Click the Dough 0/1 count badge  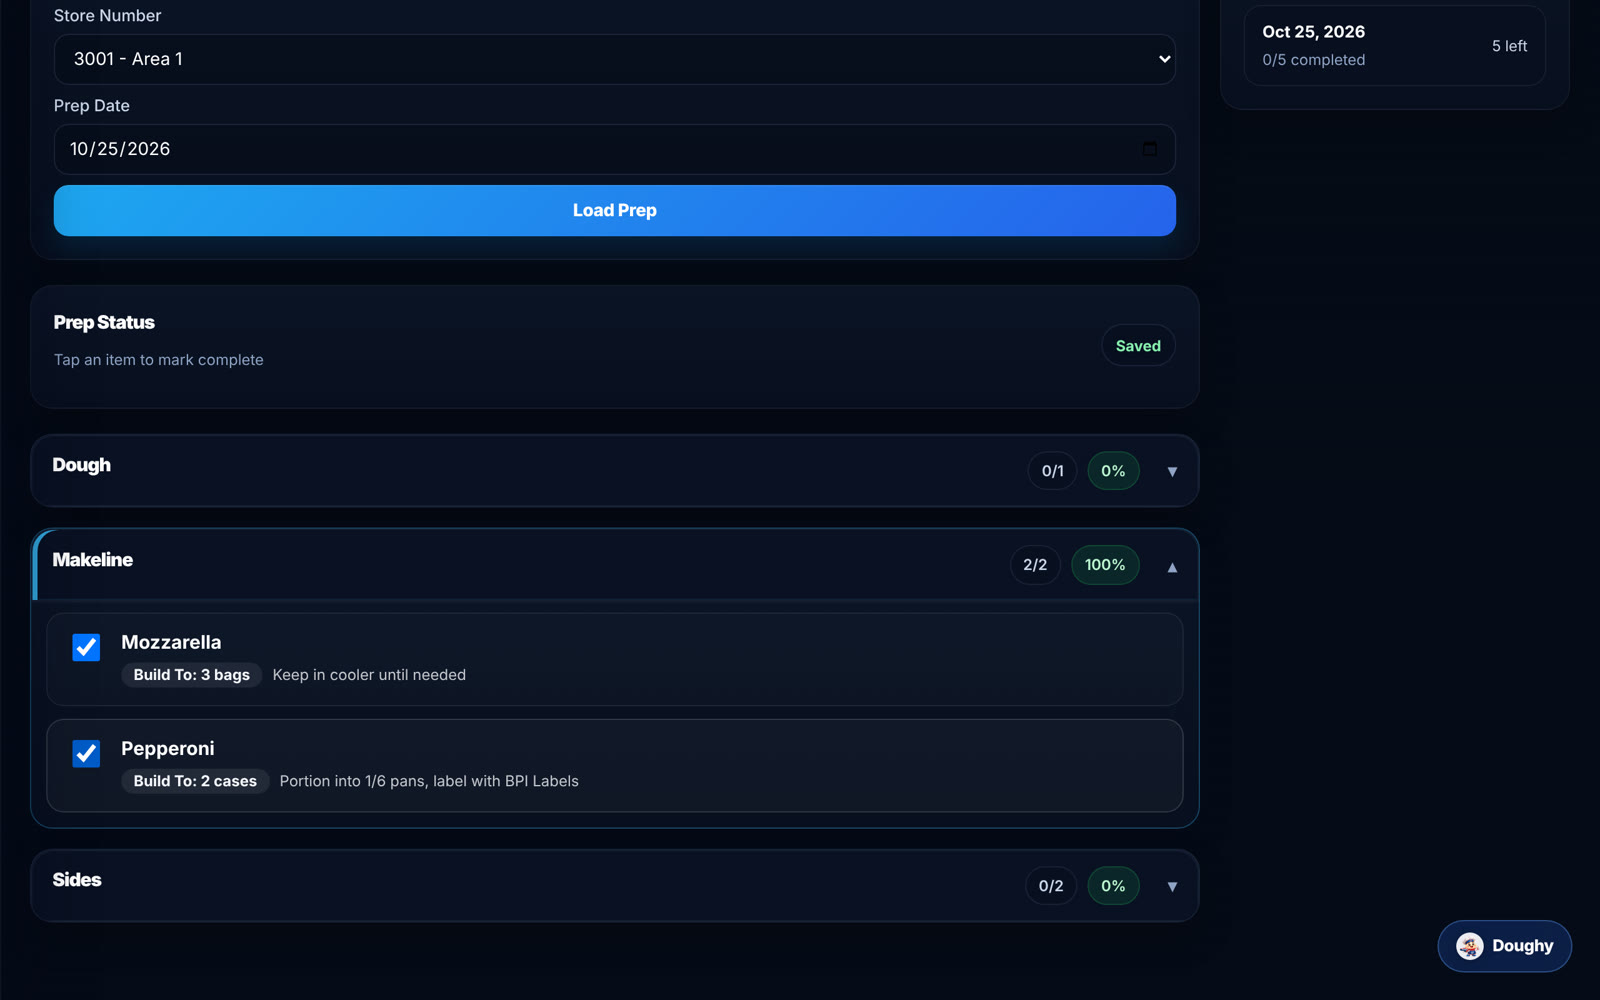coord(1052,471)
